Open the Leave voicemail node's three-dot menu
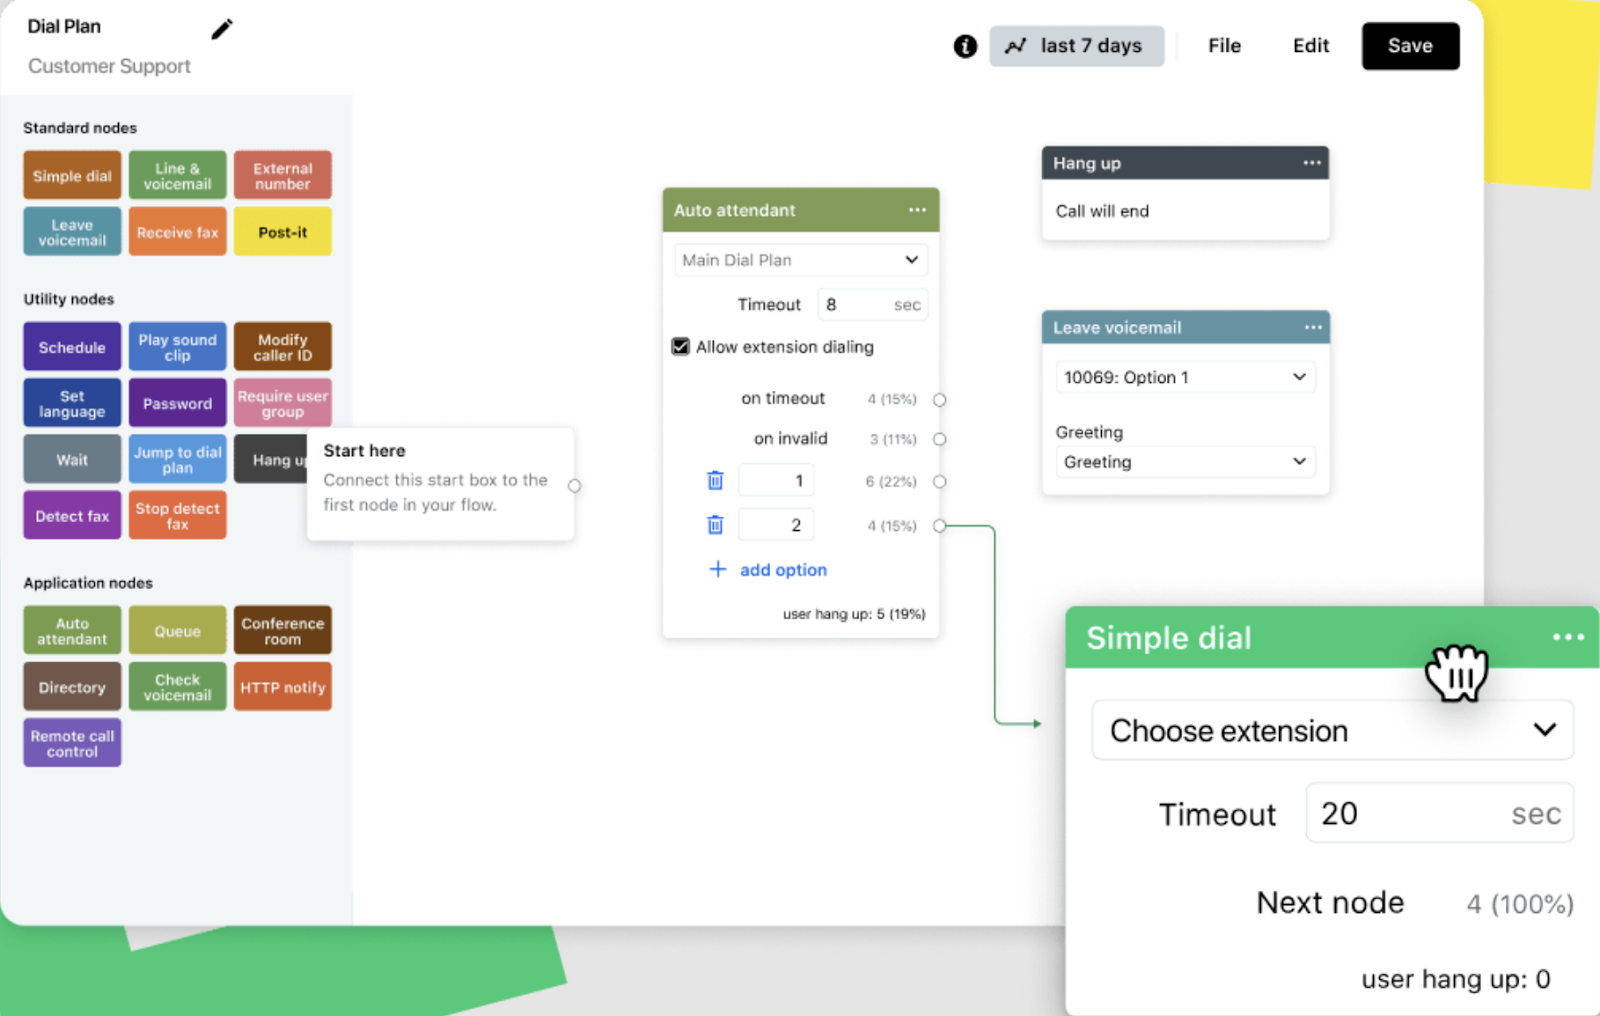Image resolution: width=1600 pixels, height=1016 pixels. pos(1312,327)
